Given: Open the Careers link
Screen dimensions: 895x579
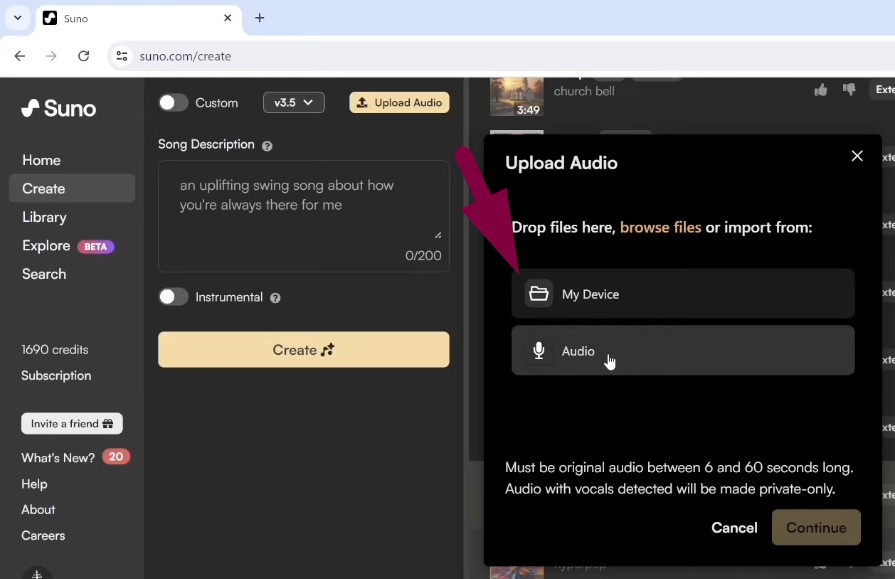Looking at the screenshot, I should (43, 536).
